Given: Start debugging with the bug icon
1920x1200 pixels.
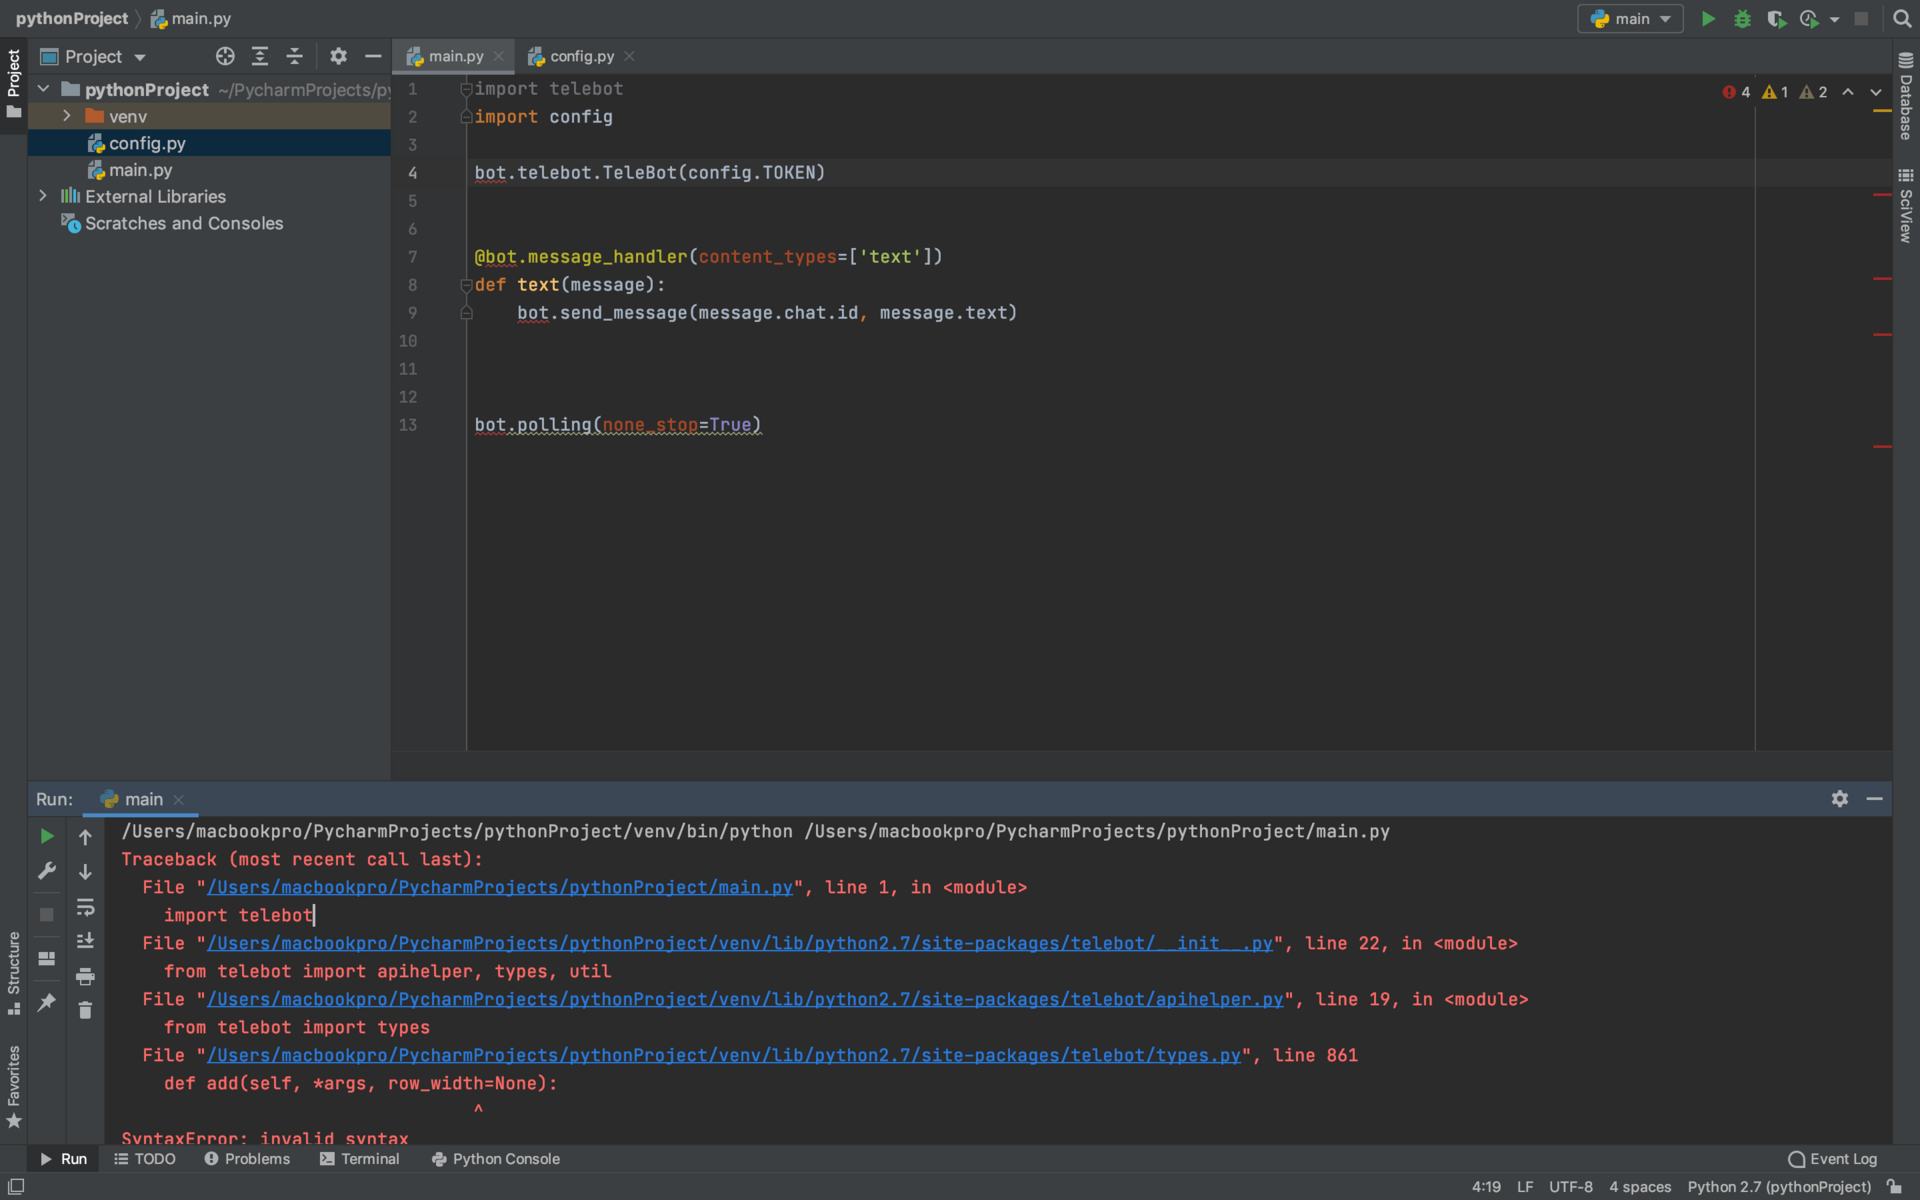Looking at the screenshot, I should 1742,19.
